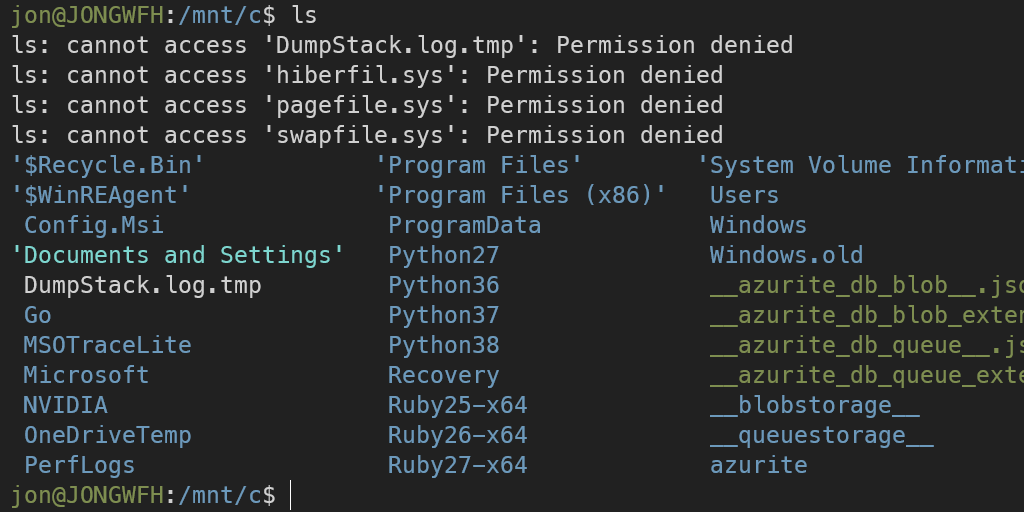The height and width of the screenshot is (512, 1024).
Task: Click the '$Recycle.Bin' entry
Action: point(108,165)
